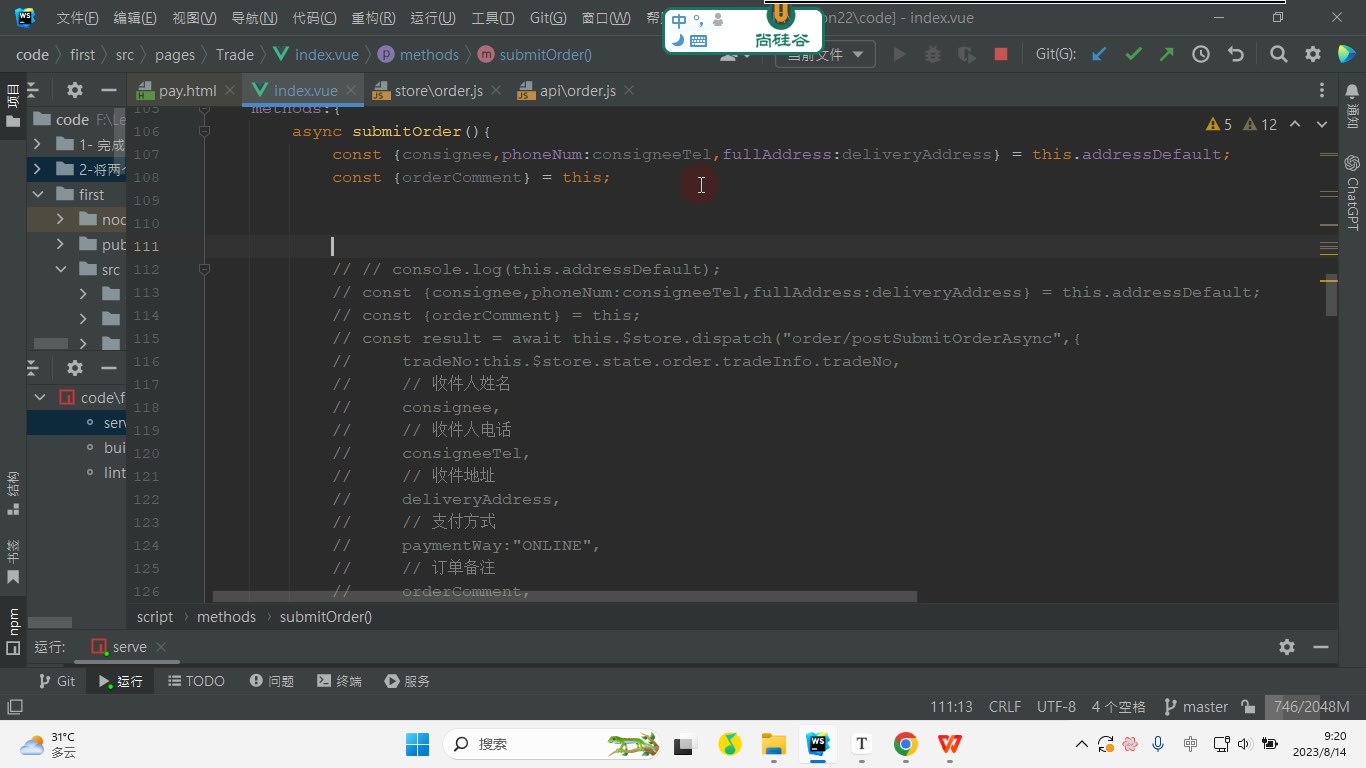
Task: Open Search Everywhere magnifier icon
Action: pos(1278,55)
